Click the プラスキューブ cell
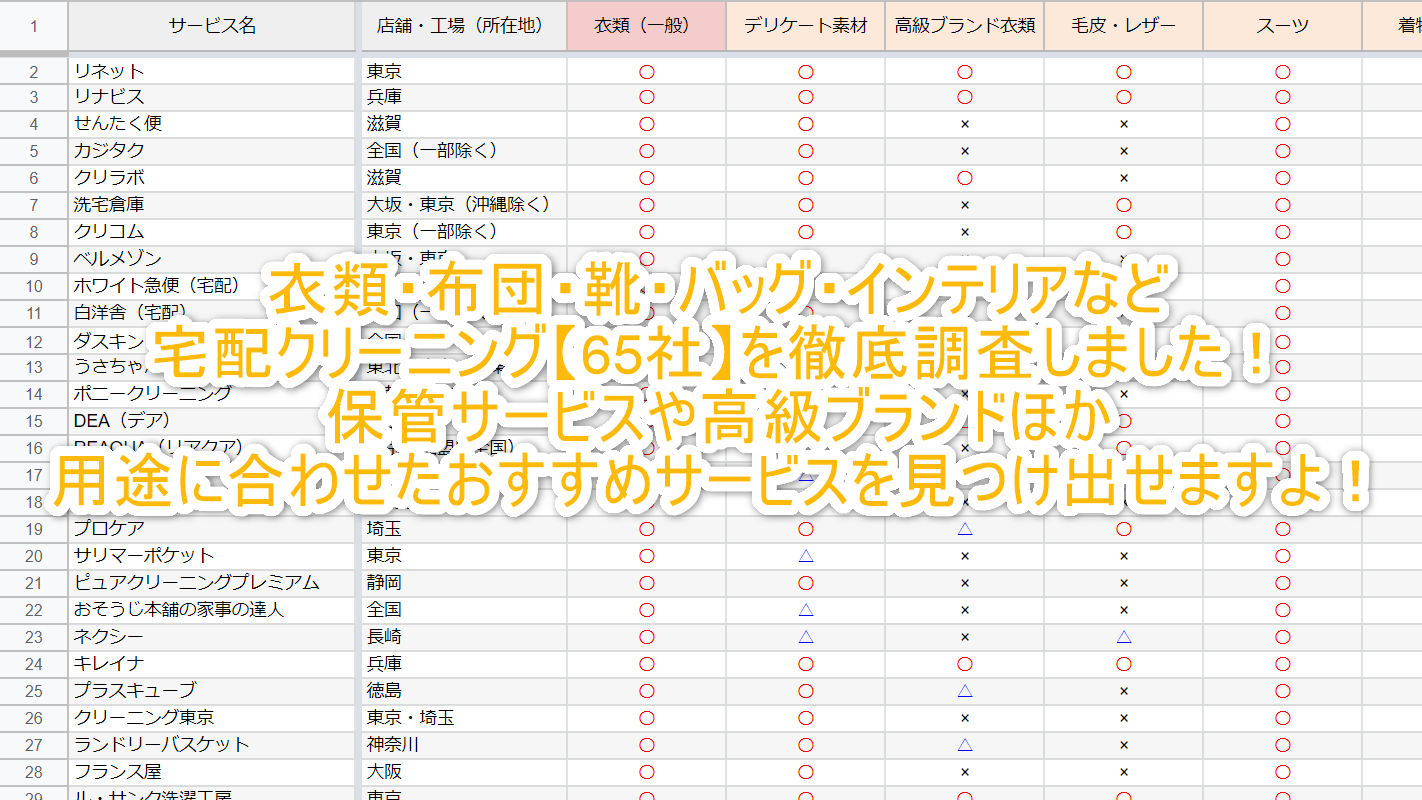Image resolution: width=1422 pixels, height=800 pixels. pos(213,691)
